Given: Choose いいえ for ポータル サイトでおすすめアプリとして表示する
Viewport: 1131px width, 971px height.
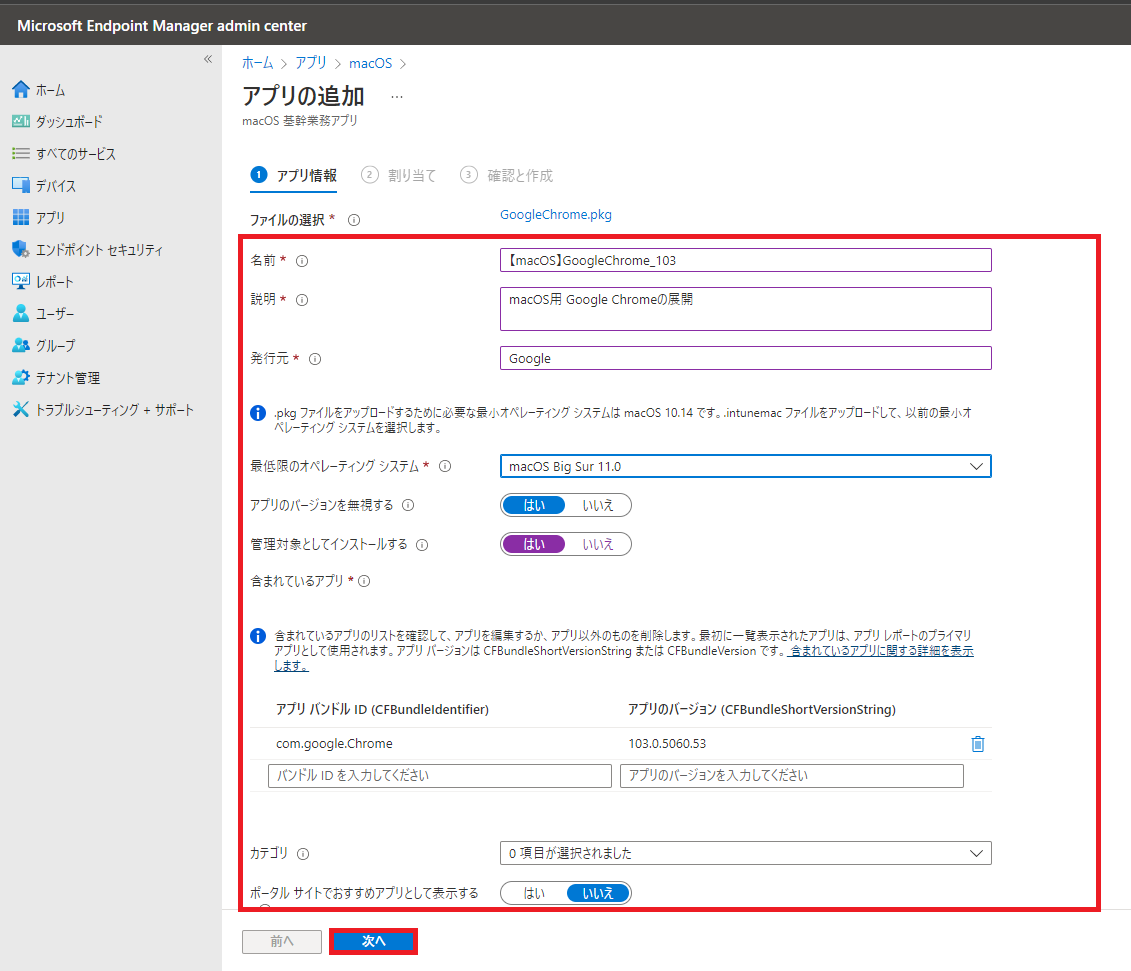Looking at the screenshot, I should (597, 893).
